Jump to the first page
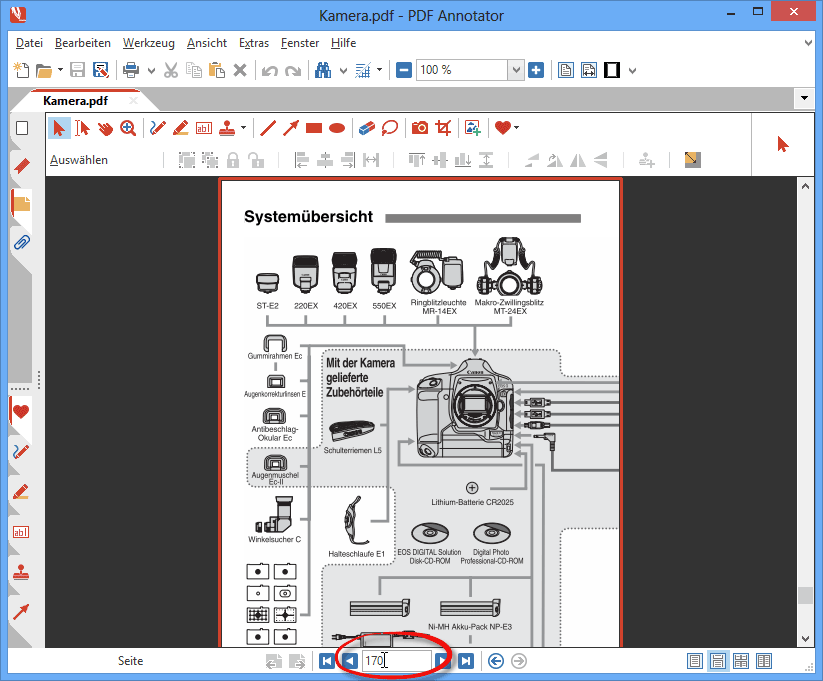This screenshot has width=823, height=681. pos(327,661)
